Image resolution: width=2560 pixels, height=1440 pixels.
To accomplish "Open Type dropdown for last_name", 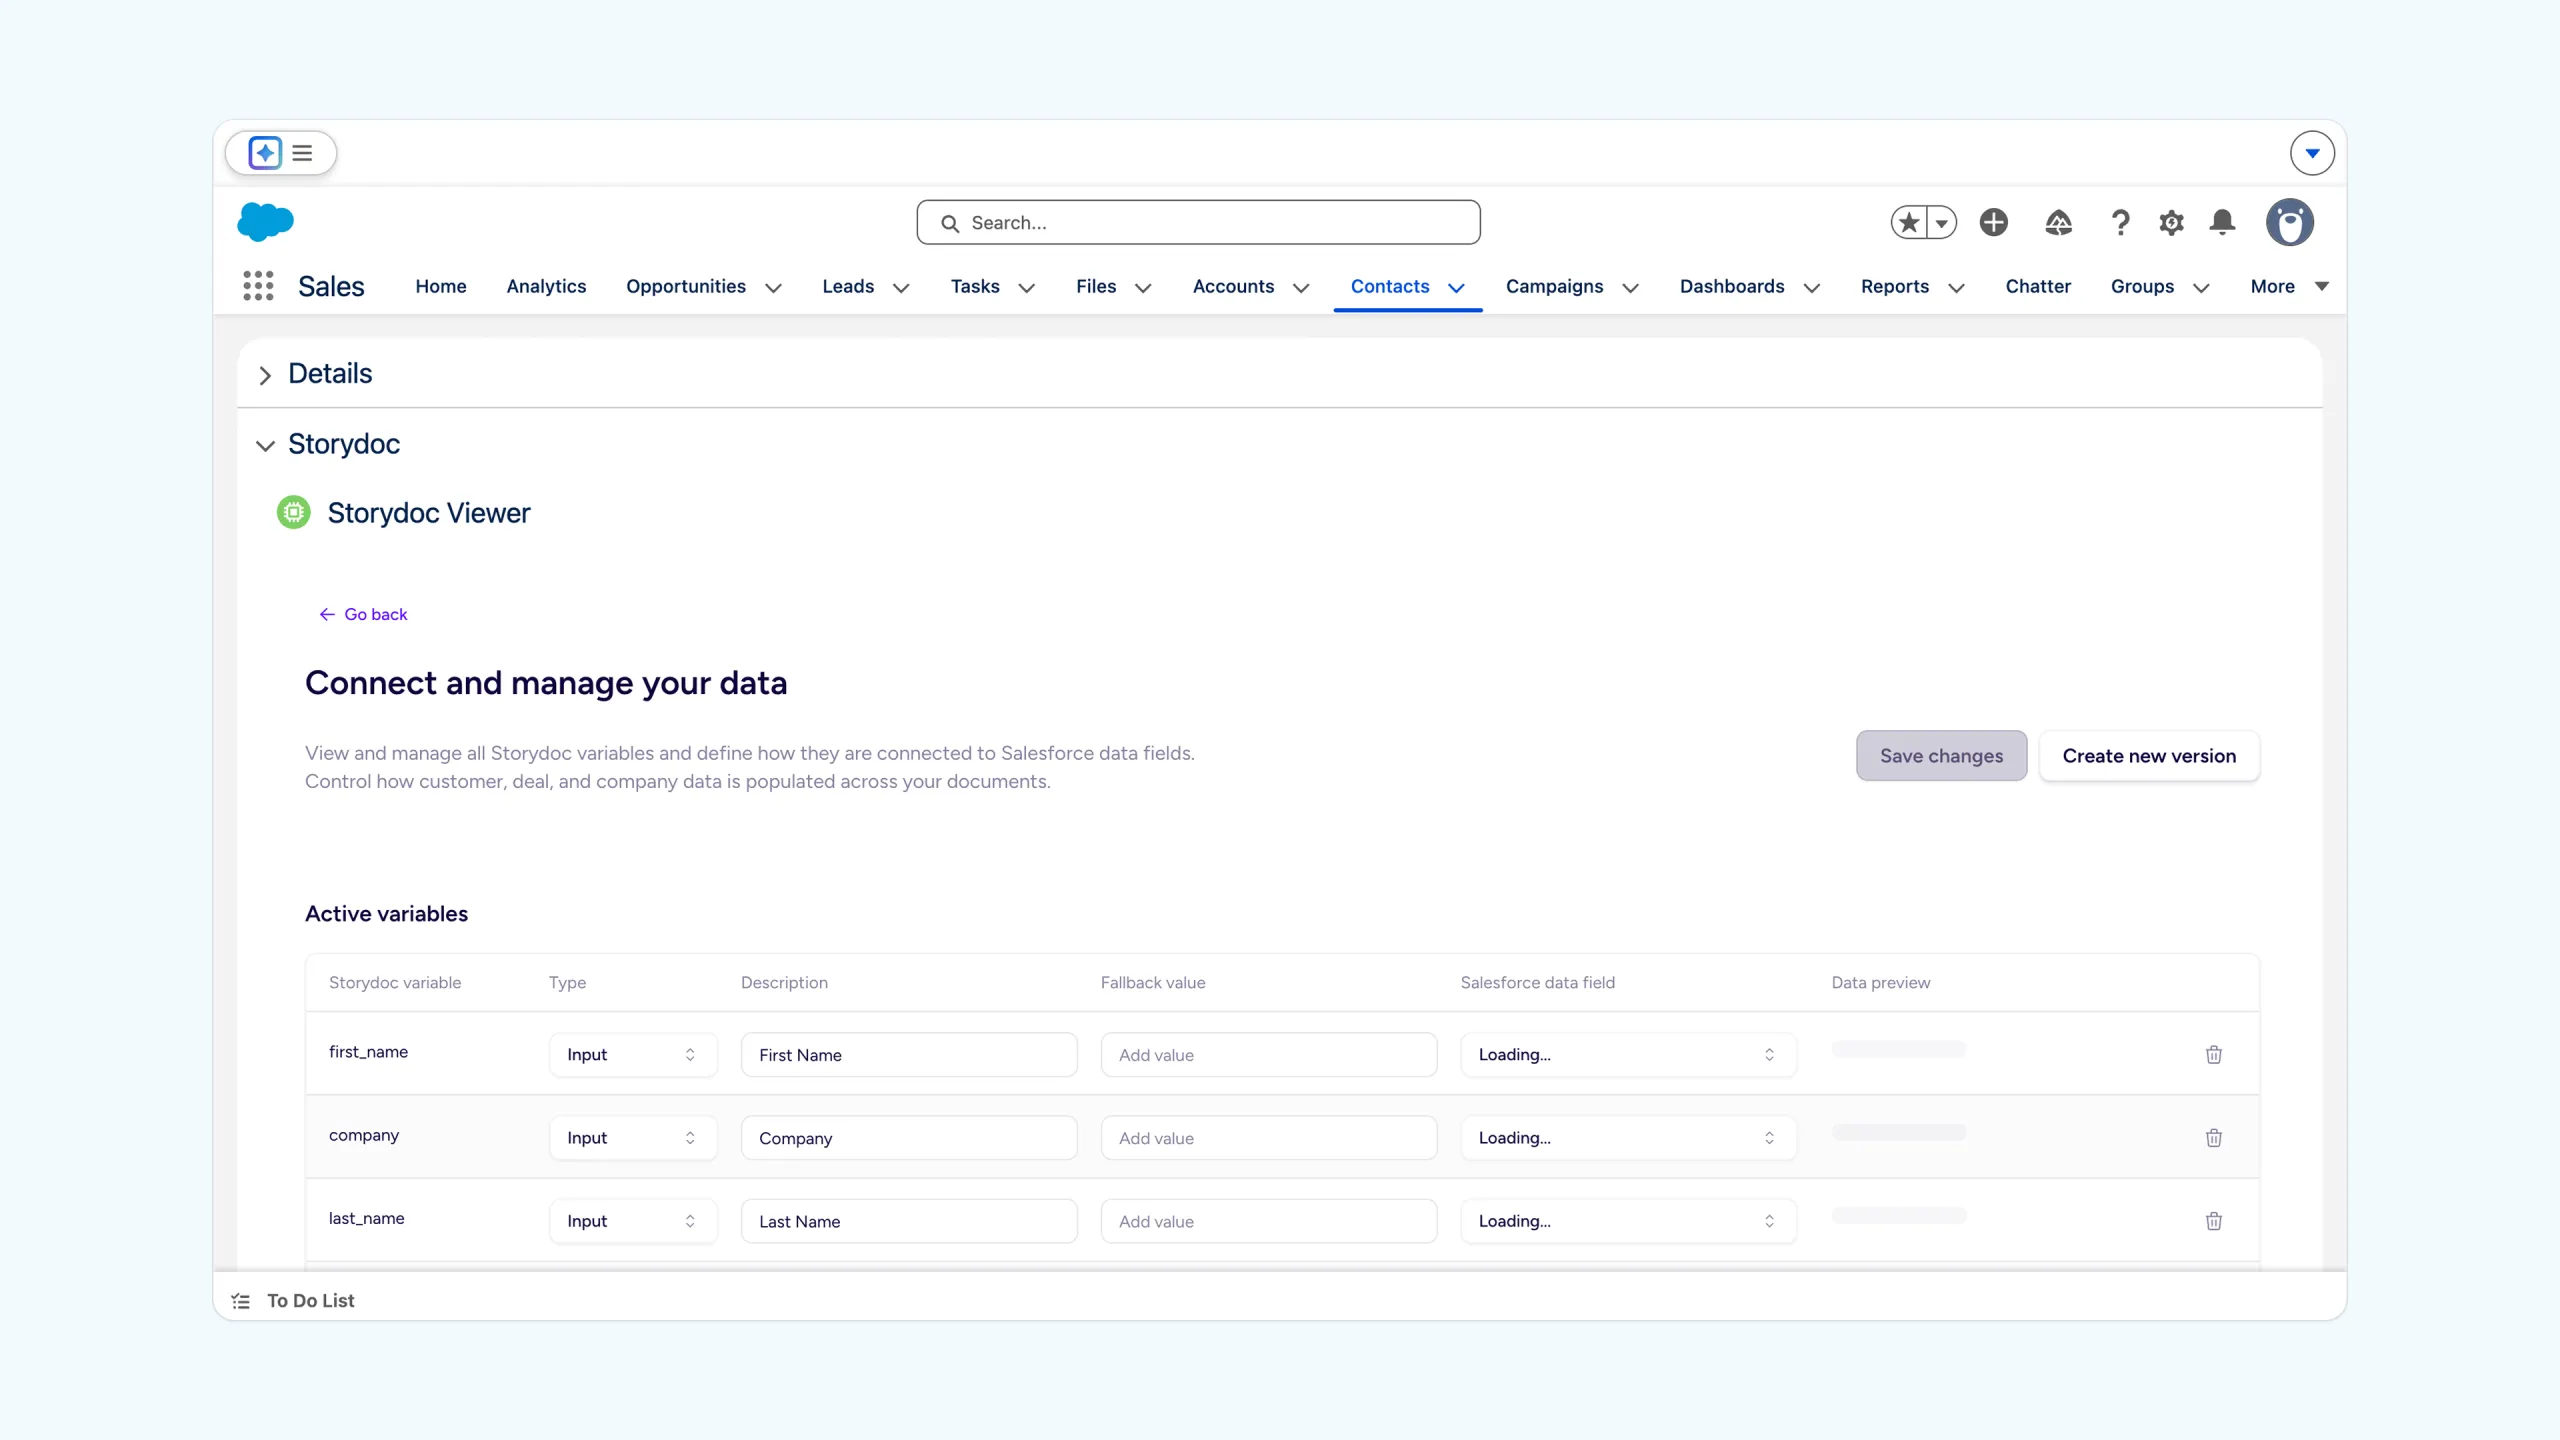I will point(633,1221).
